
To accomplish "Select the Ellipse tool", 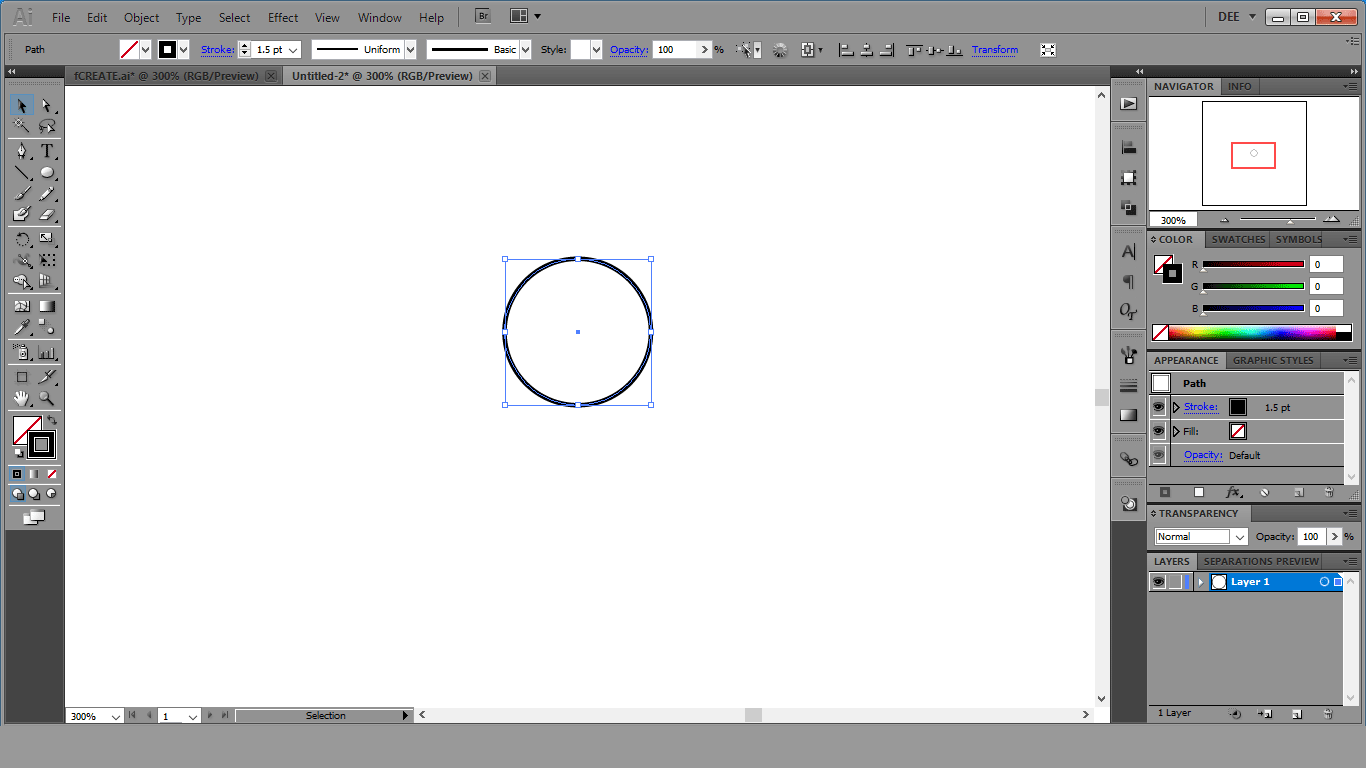I will tap(46, 172).
